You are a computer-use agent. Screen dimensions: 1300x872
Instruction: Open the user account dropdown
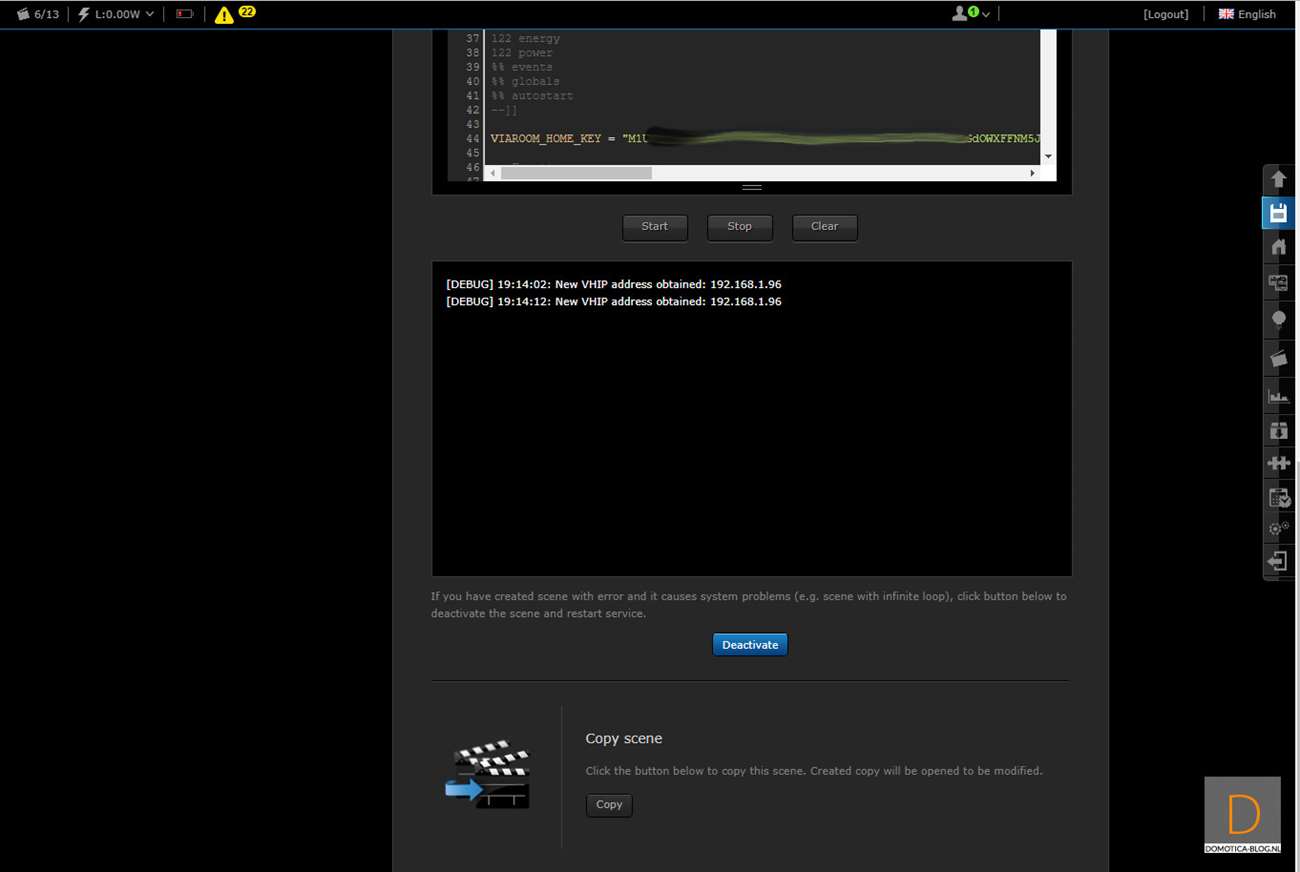click(x=970, y=14)
